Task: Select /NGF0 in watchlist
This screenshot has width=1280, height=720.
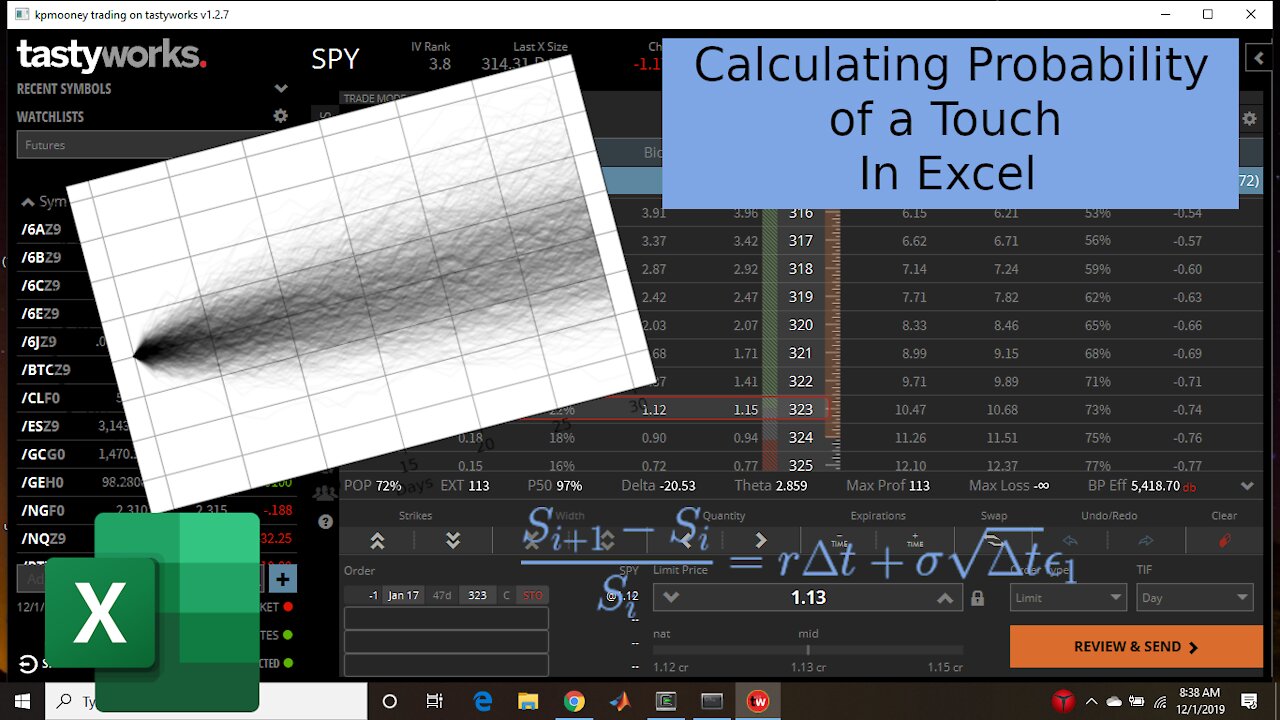Action: [x=42, y=510]
